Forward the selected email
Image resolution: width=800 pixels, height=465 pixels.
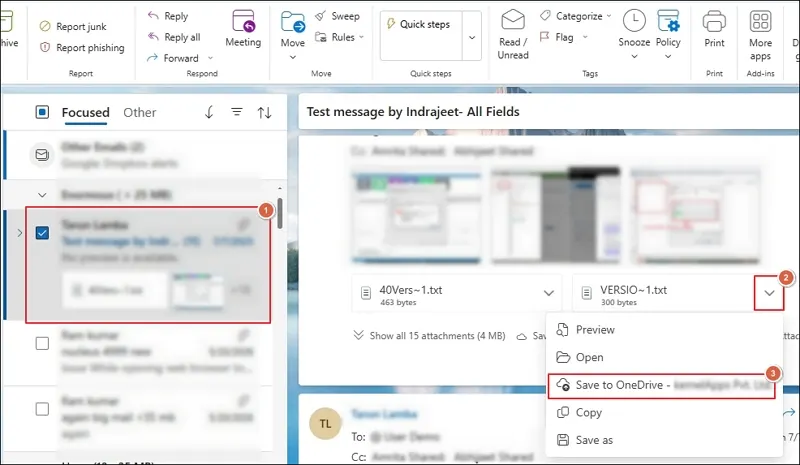173,58
